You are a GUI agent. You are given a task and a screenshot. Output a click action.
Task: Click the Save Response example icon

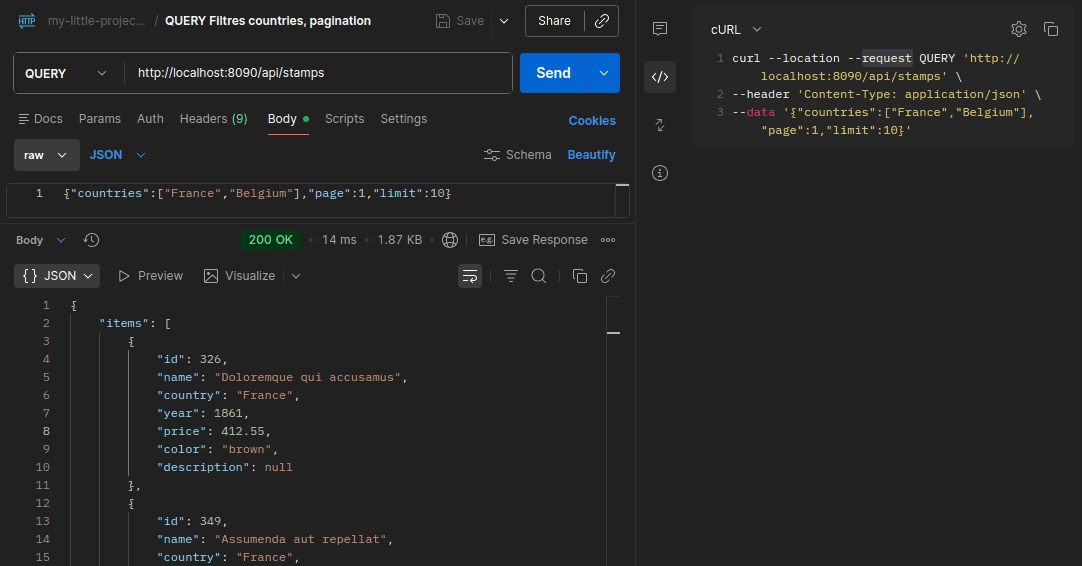pyautogui.click(x=487, y=240)
